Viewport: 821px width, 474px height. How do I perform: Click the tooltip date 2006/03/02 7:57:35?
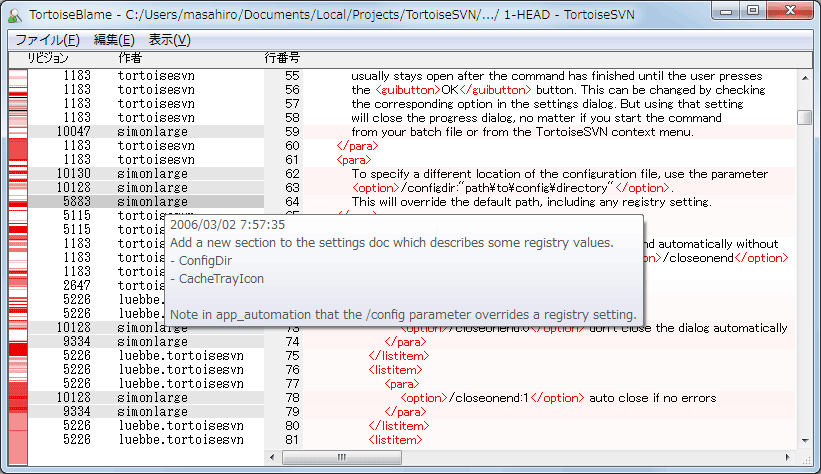point(228,225)
